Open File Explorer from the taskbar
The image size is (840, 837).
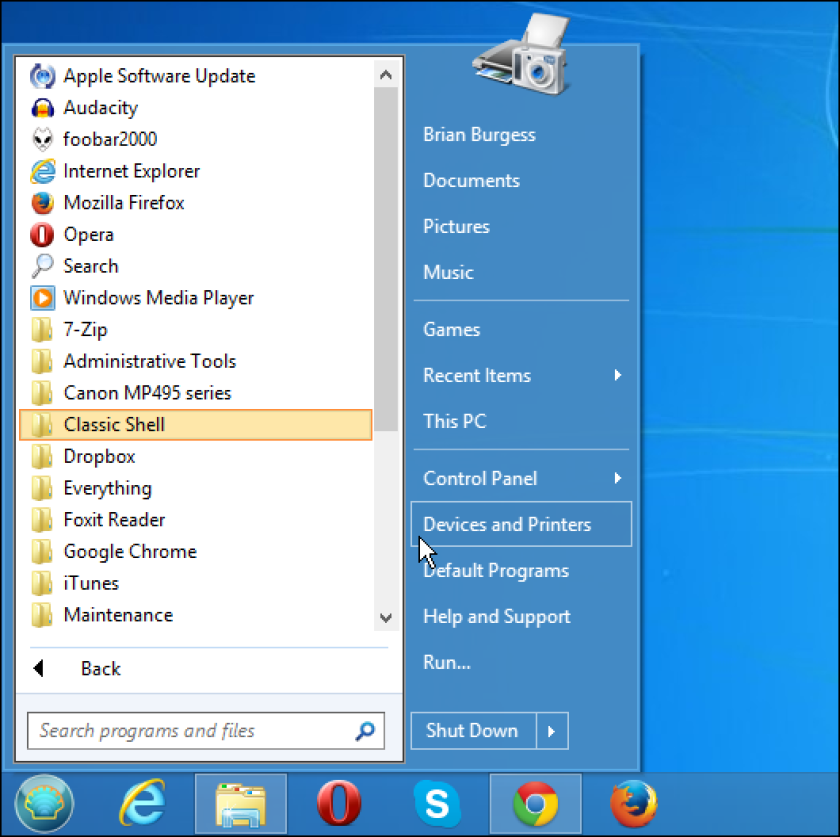241,804
